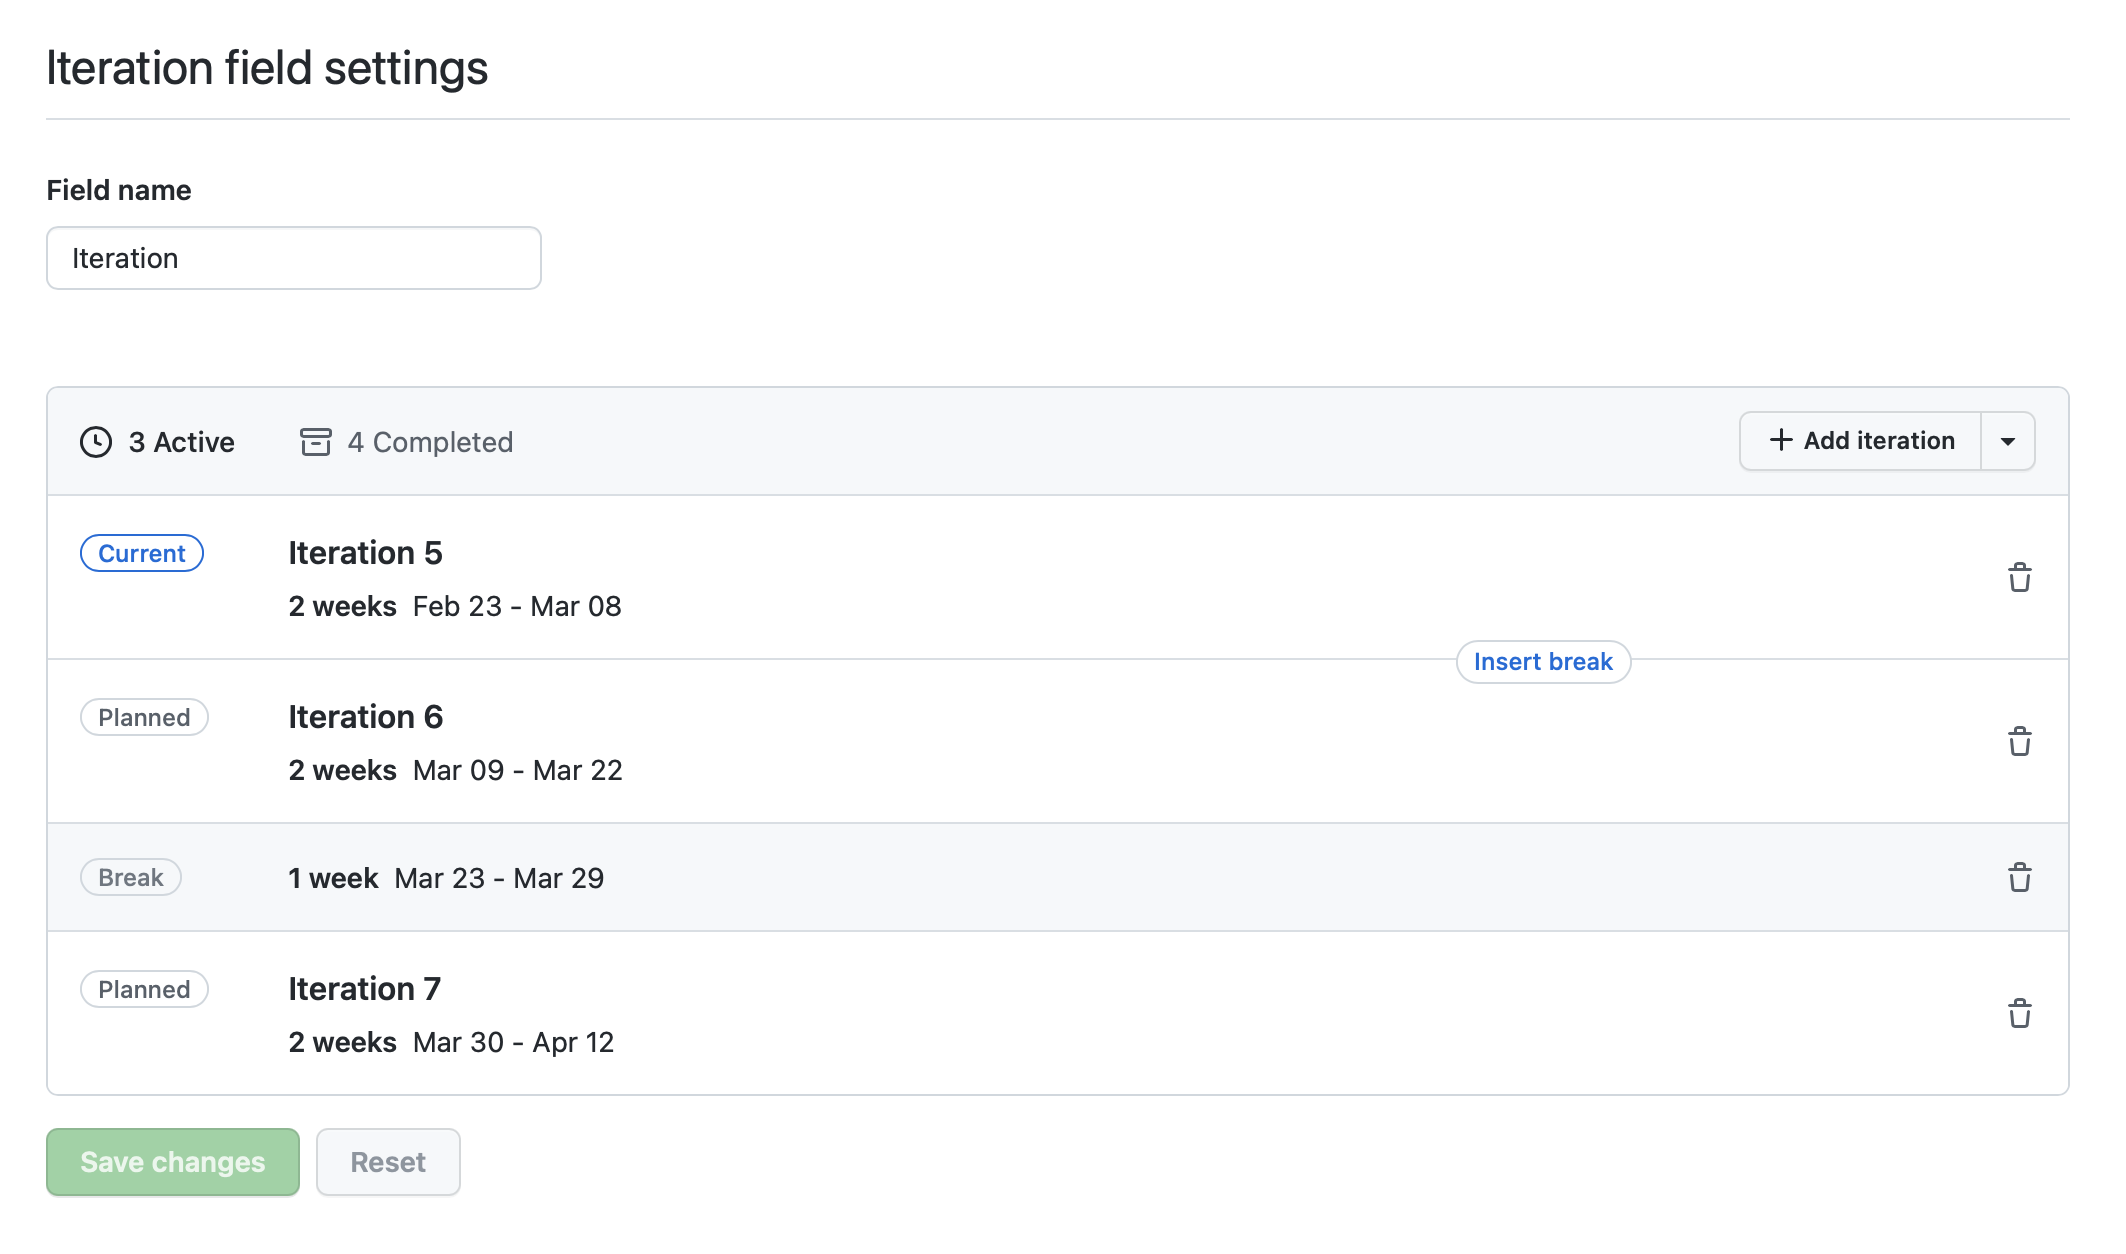Click the Break status label
2126x1254 pixels.
click(x=131, y=877)
